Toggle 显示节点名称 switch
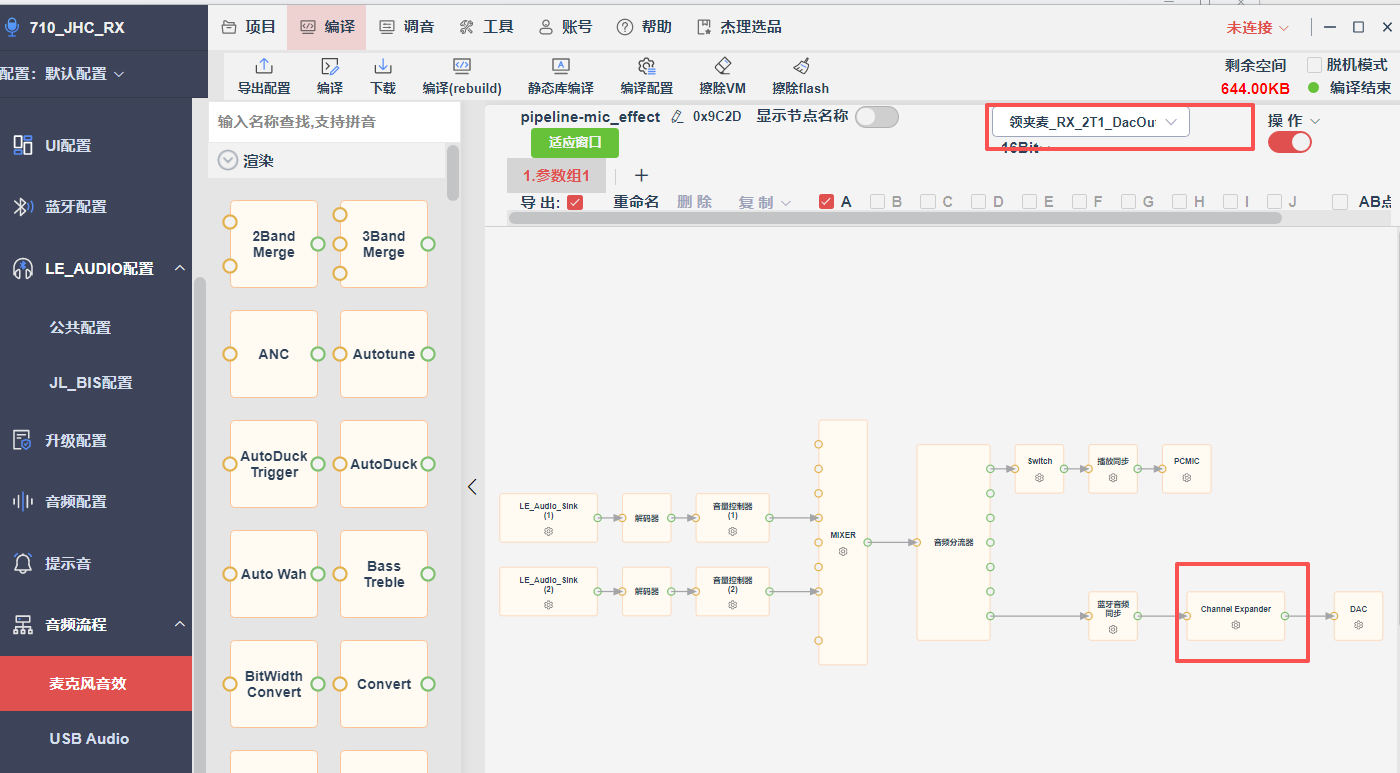The height and width of the screenshot is (773, 1400). 876,117
